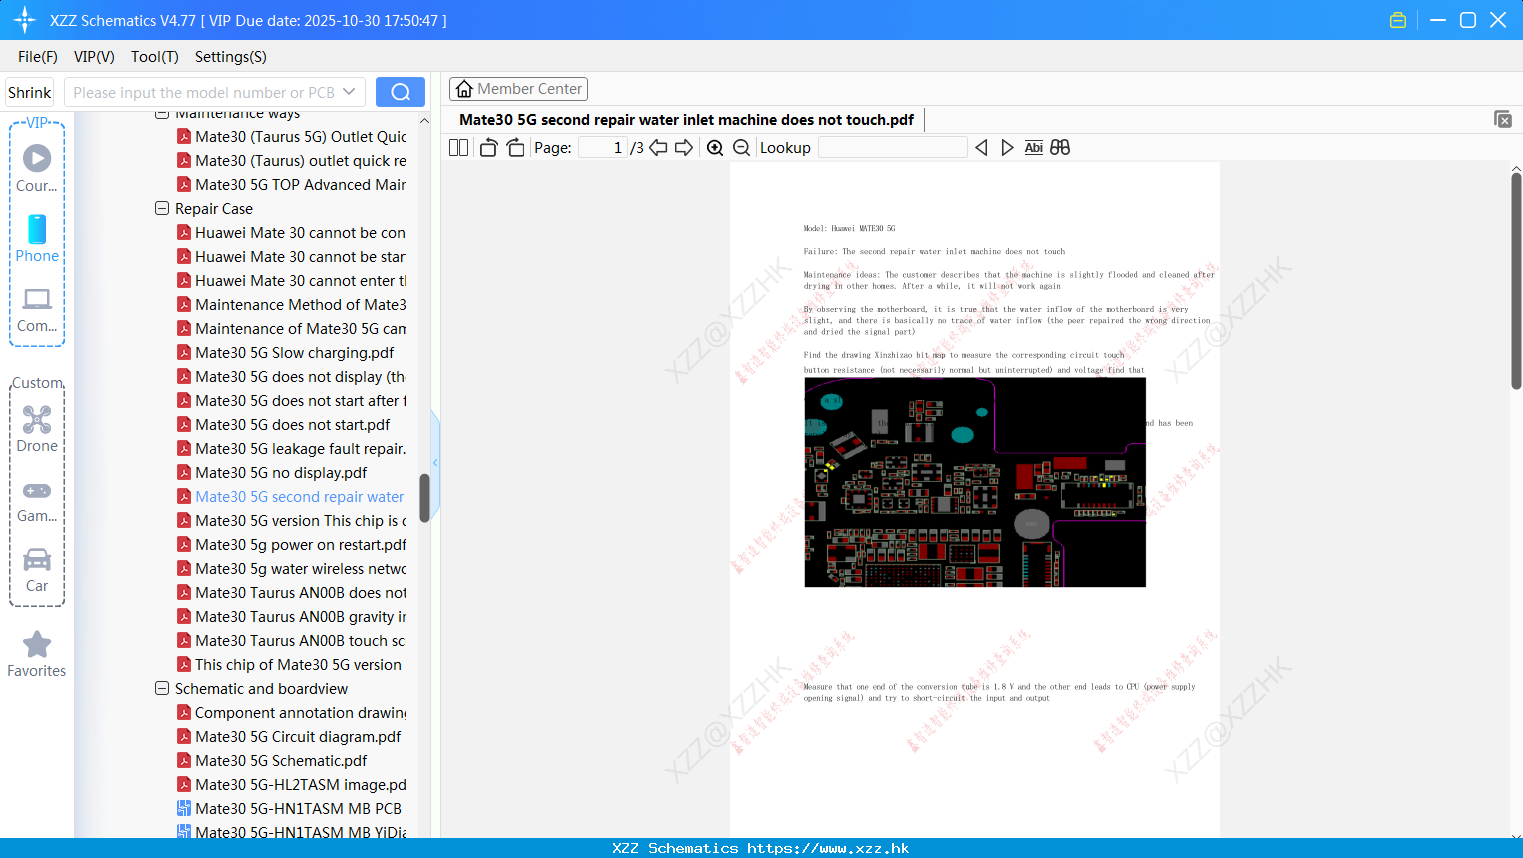
Task: Click the file tree vertical scrollbar thumb
Action: point(424,497)
